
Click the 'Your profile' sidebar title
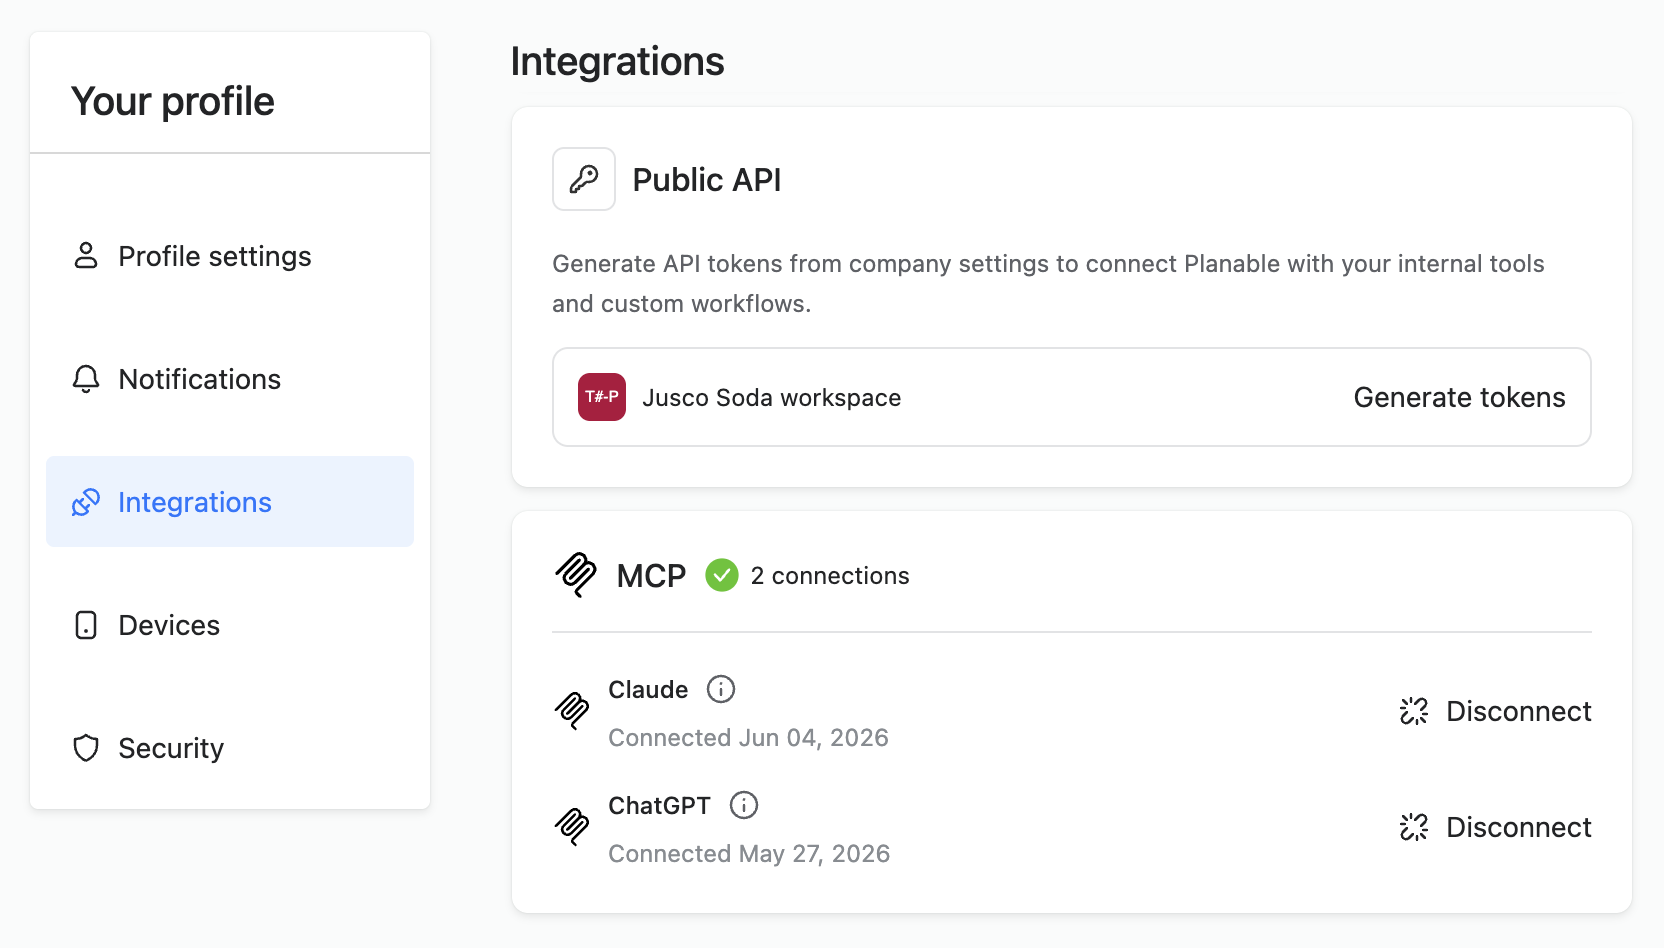click(x=173, y=101)
